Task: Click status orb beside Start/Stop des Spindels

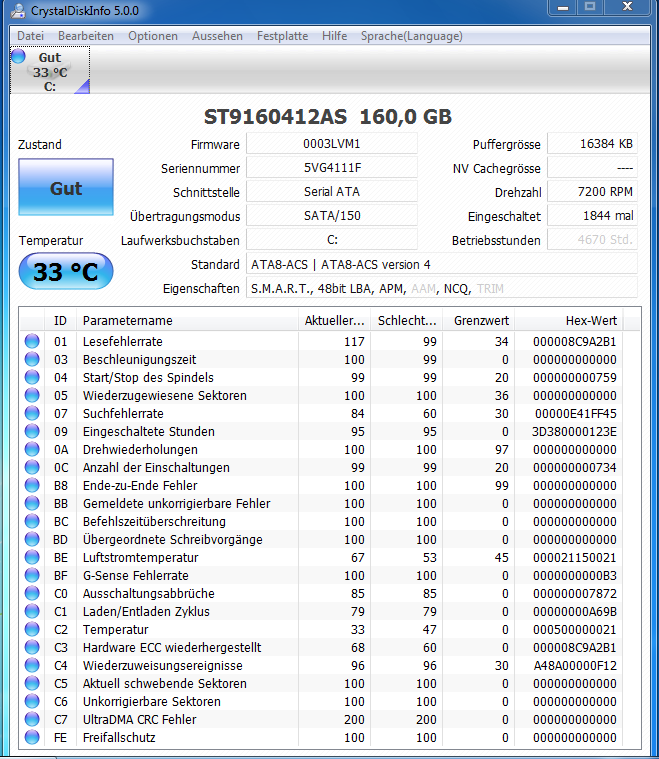Action: 32,377
